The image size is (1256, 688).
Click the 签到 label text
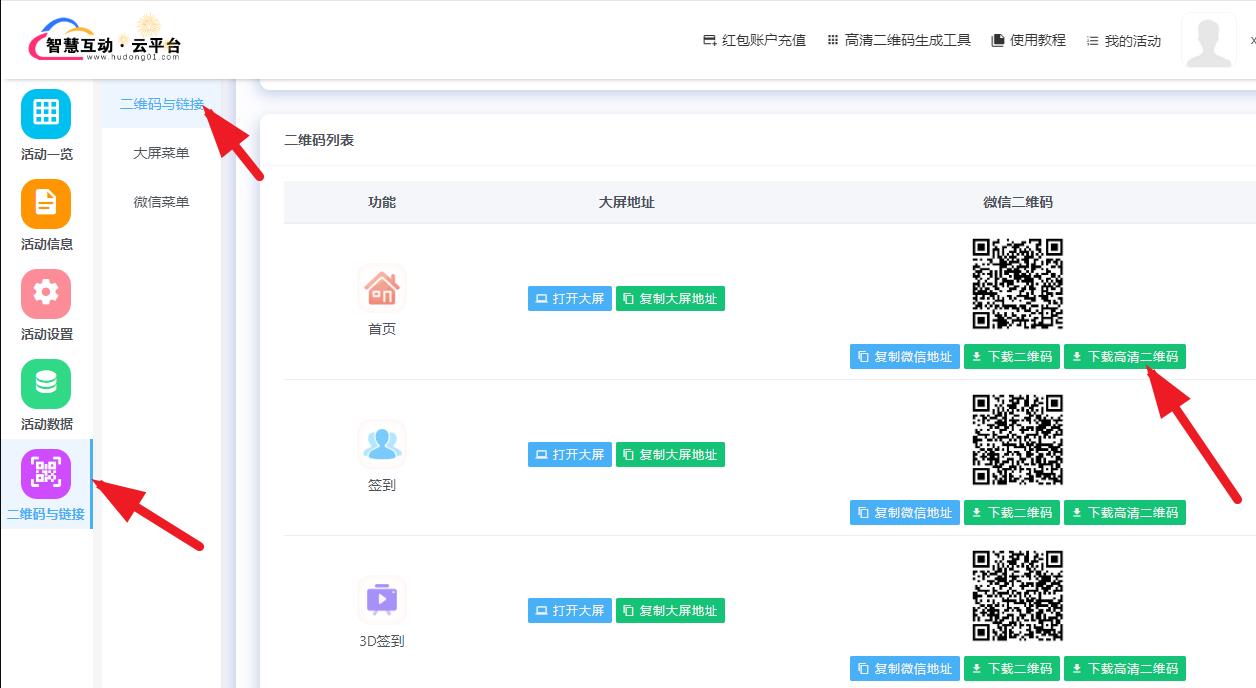tap(382, 485)
